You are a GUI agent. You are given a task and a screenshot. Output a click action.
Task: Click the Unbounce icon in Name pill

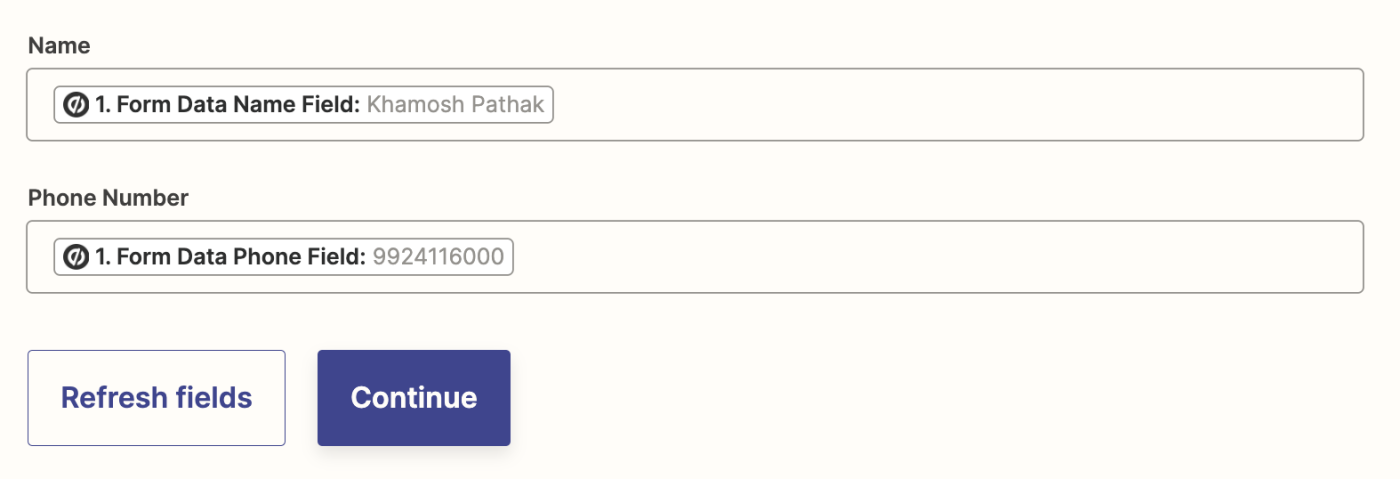click(76, 105)
